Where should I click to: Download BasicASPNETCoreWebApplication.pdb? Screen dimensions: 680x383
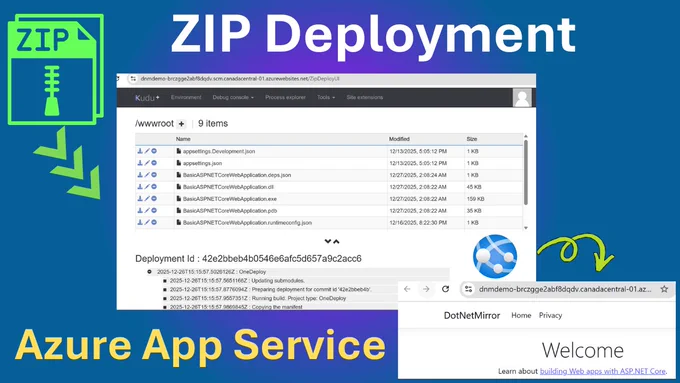pyautogui.click(x=140, y=210)
